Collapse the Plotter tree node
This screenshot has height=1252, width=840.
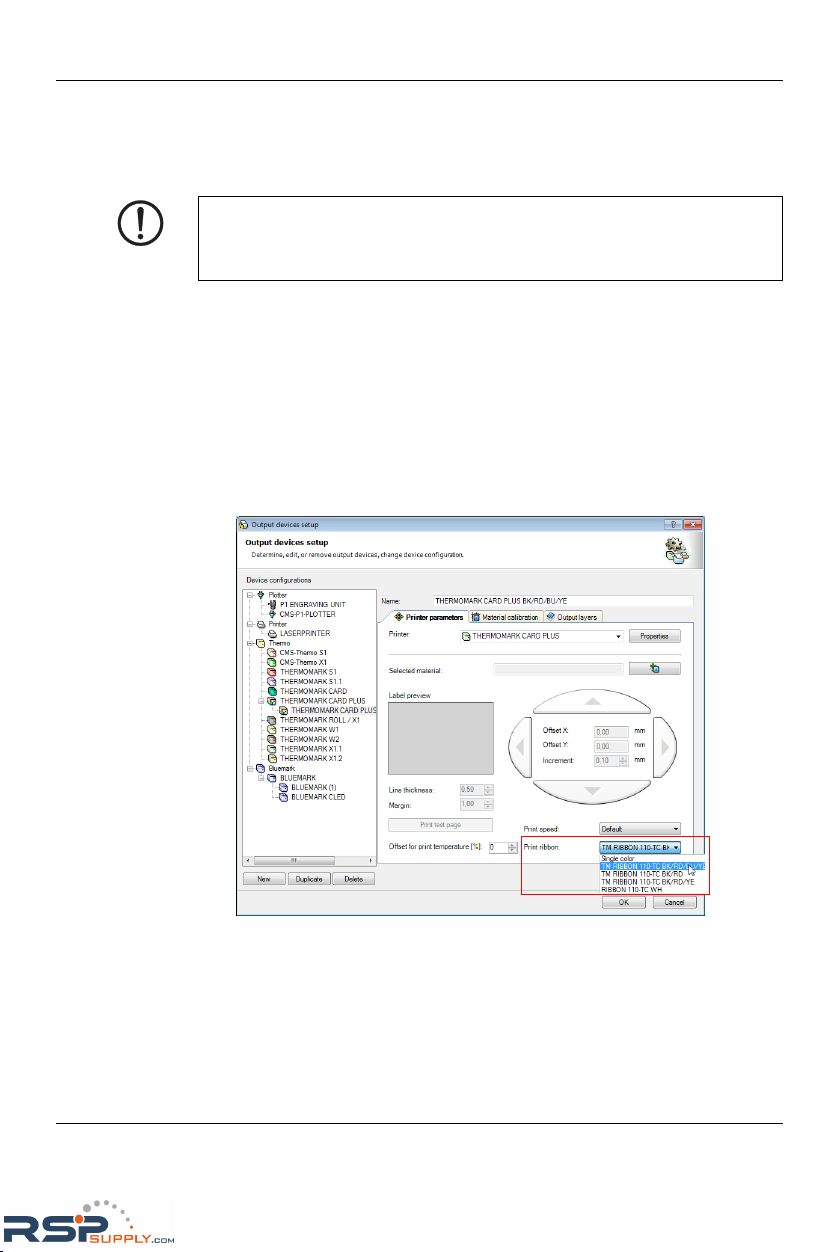(249, 595)
